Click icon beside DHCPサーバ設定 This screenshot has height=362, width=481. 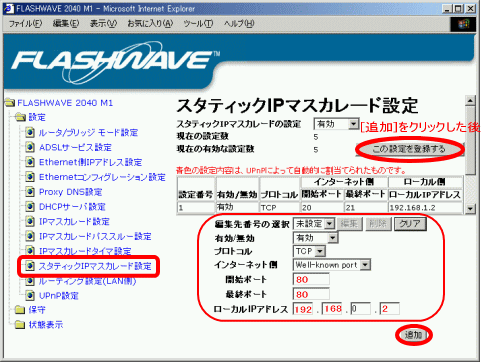pos(30,207)
